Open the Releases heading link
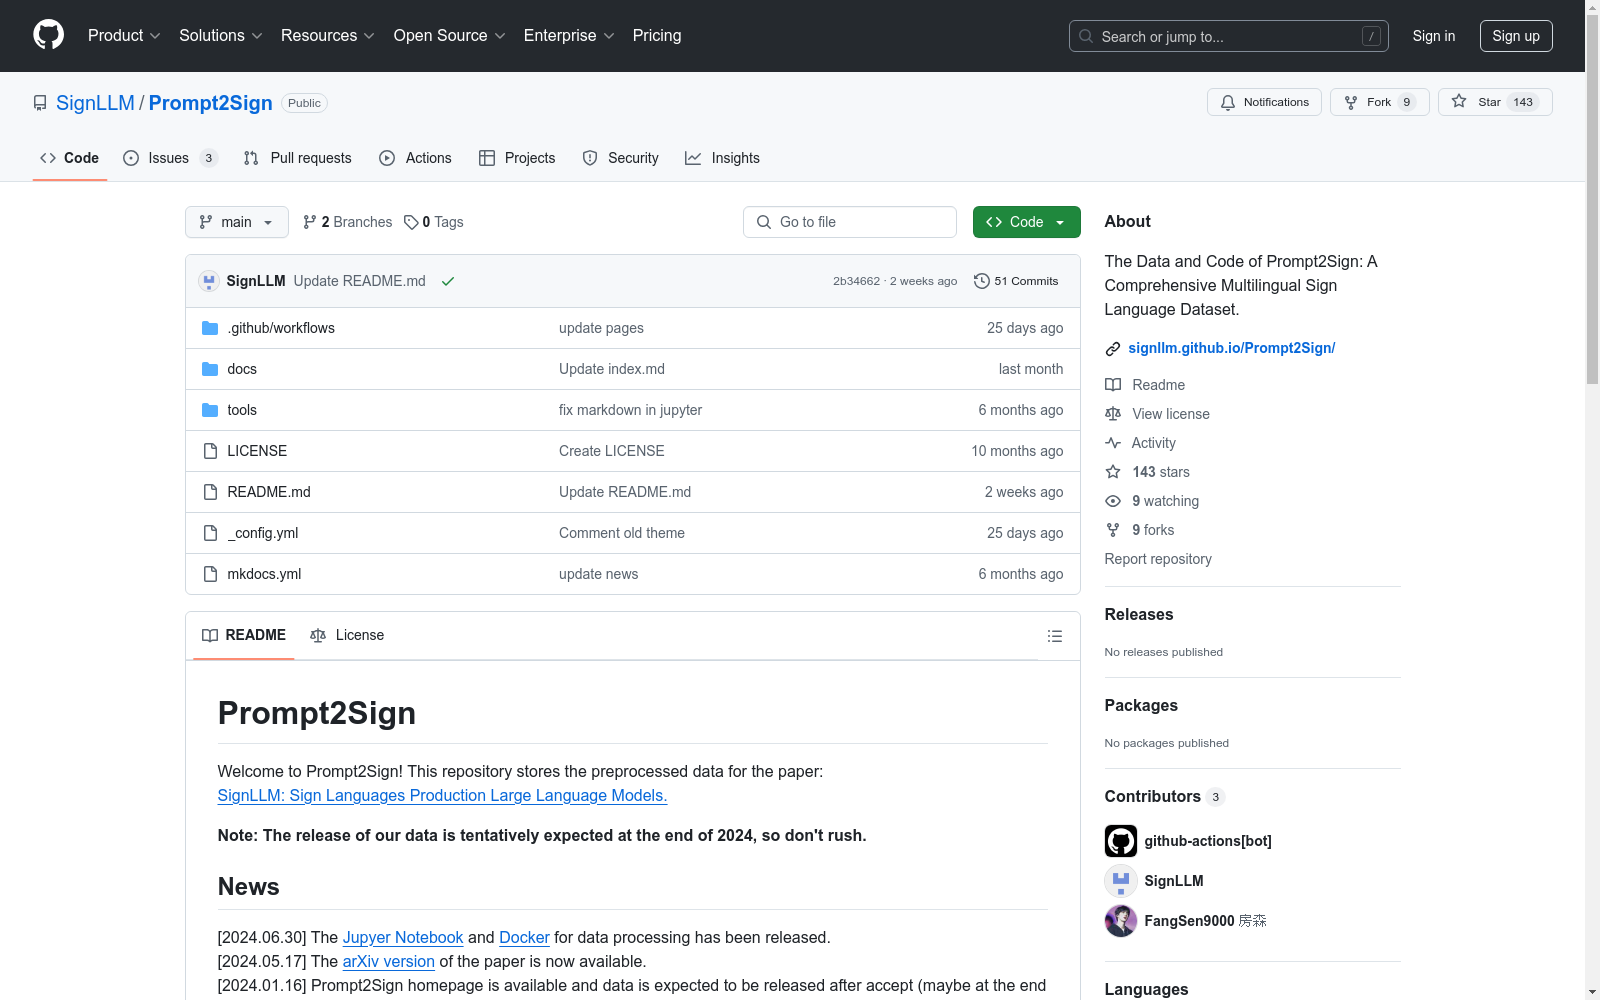 point(1139,615)
